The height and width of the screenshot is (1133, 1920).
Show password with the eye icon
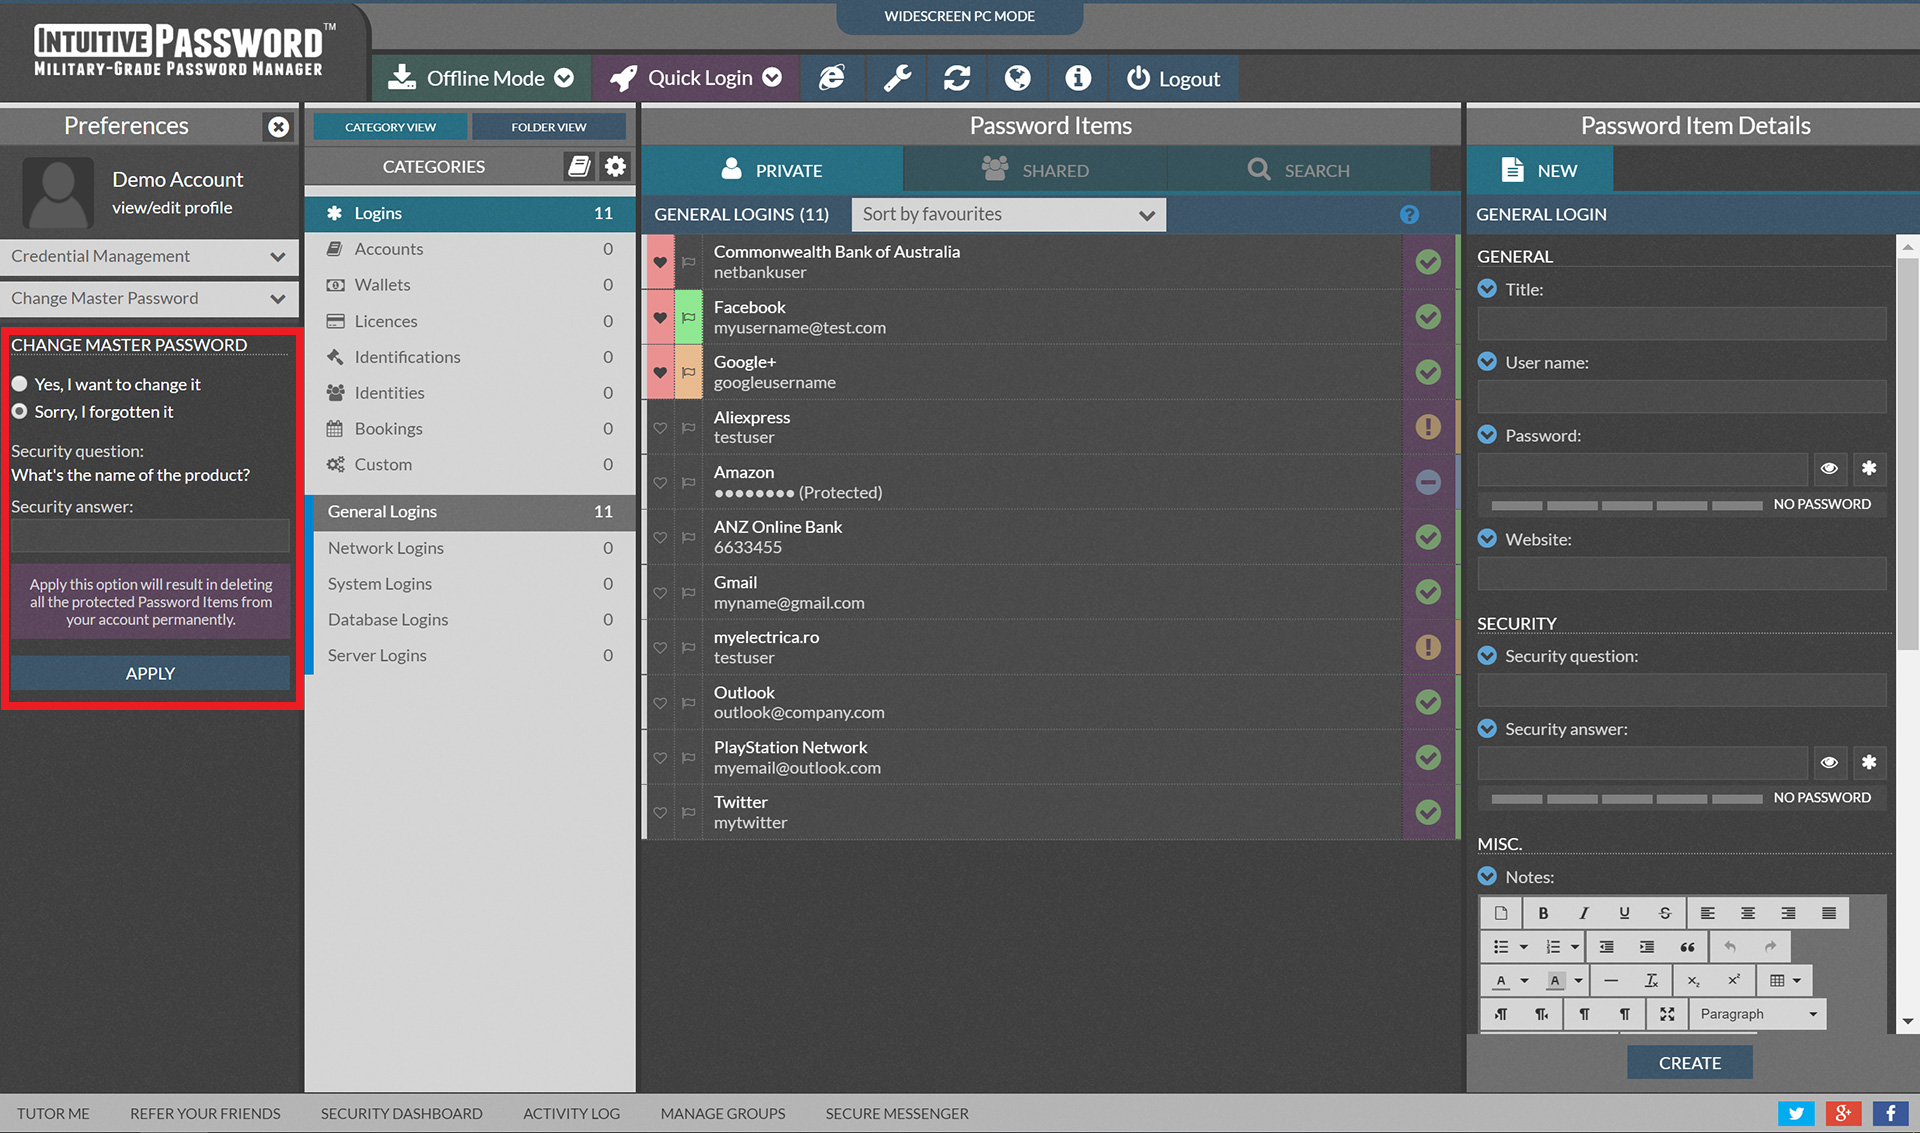pos(1828,468)
